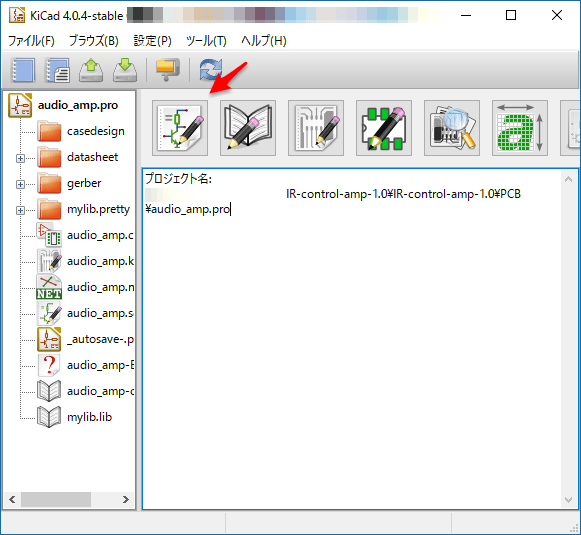
Task: Select the mylib.lib library file
Action: (89, 417)
